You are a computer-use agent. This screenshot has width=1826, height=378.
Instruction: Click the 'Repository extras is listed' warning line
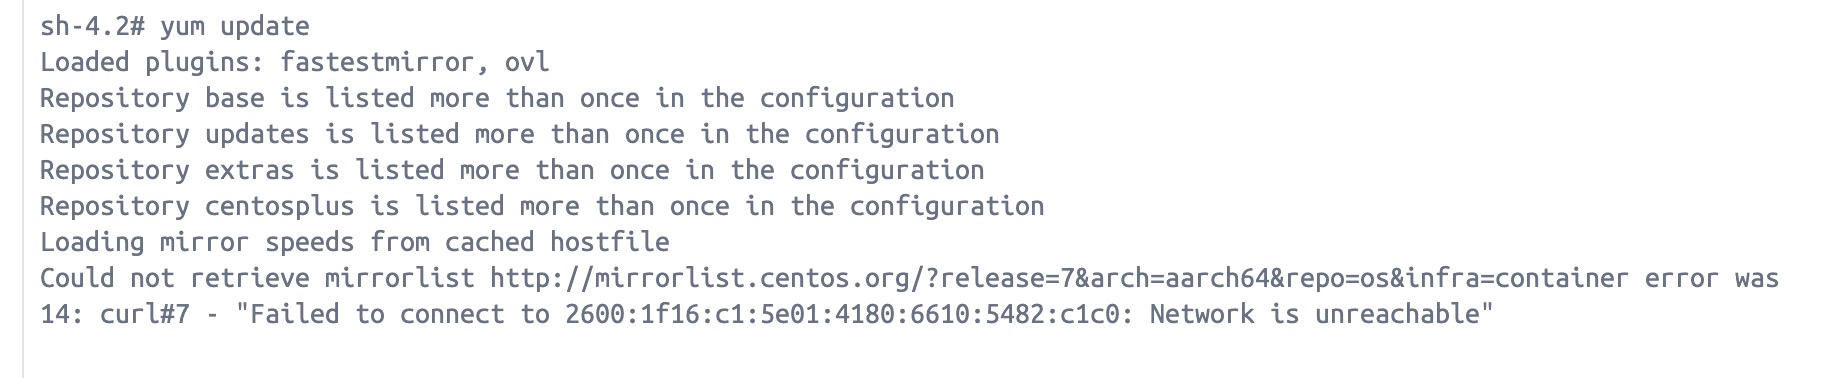click(x=512, y=171)
